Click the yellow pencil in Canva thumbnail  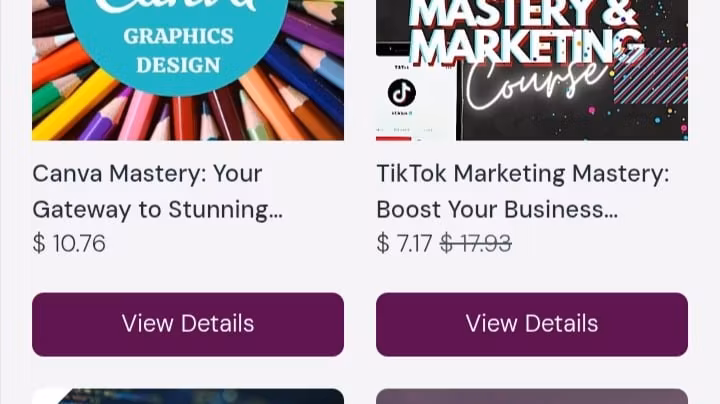73,108
